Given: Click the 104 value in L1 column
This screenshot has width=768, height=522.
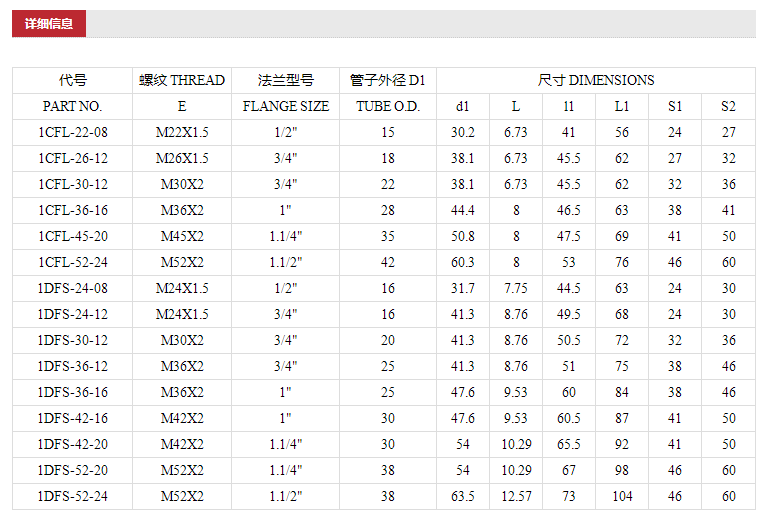Looking at the screenshot, I should 622,496.
